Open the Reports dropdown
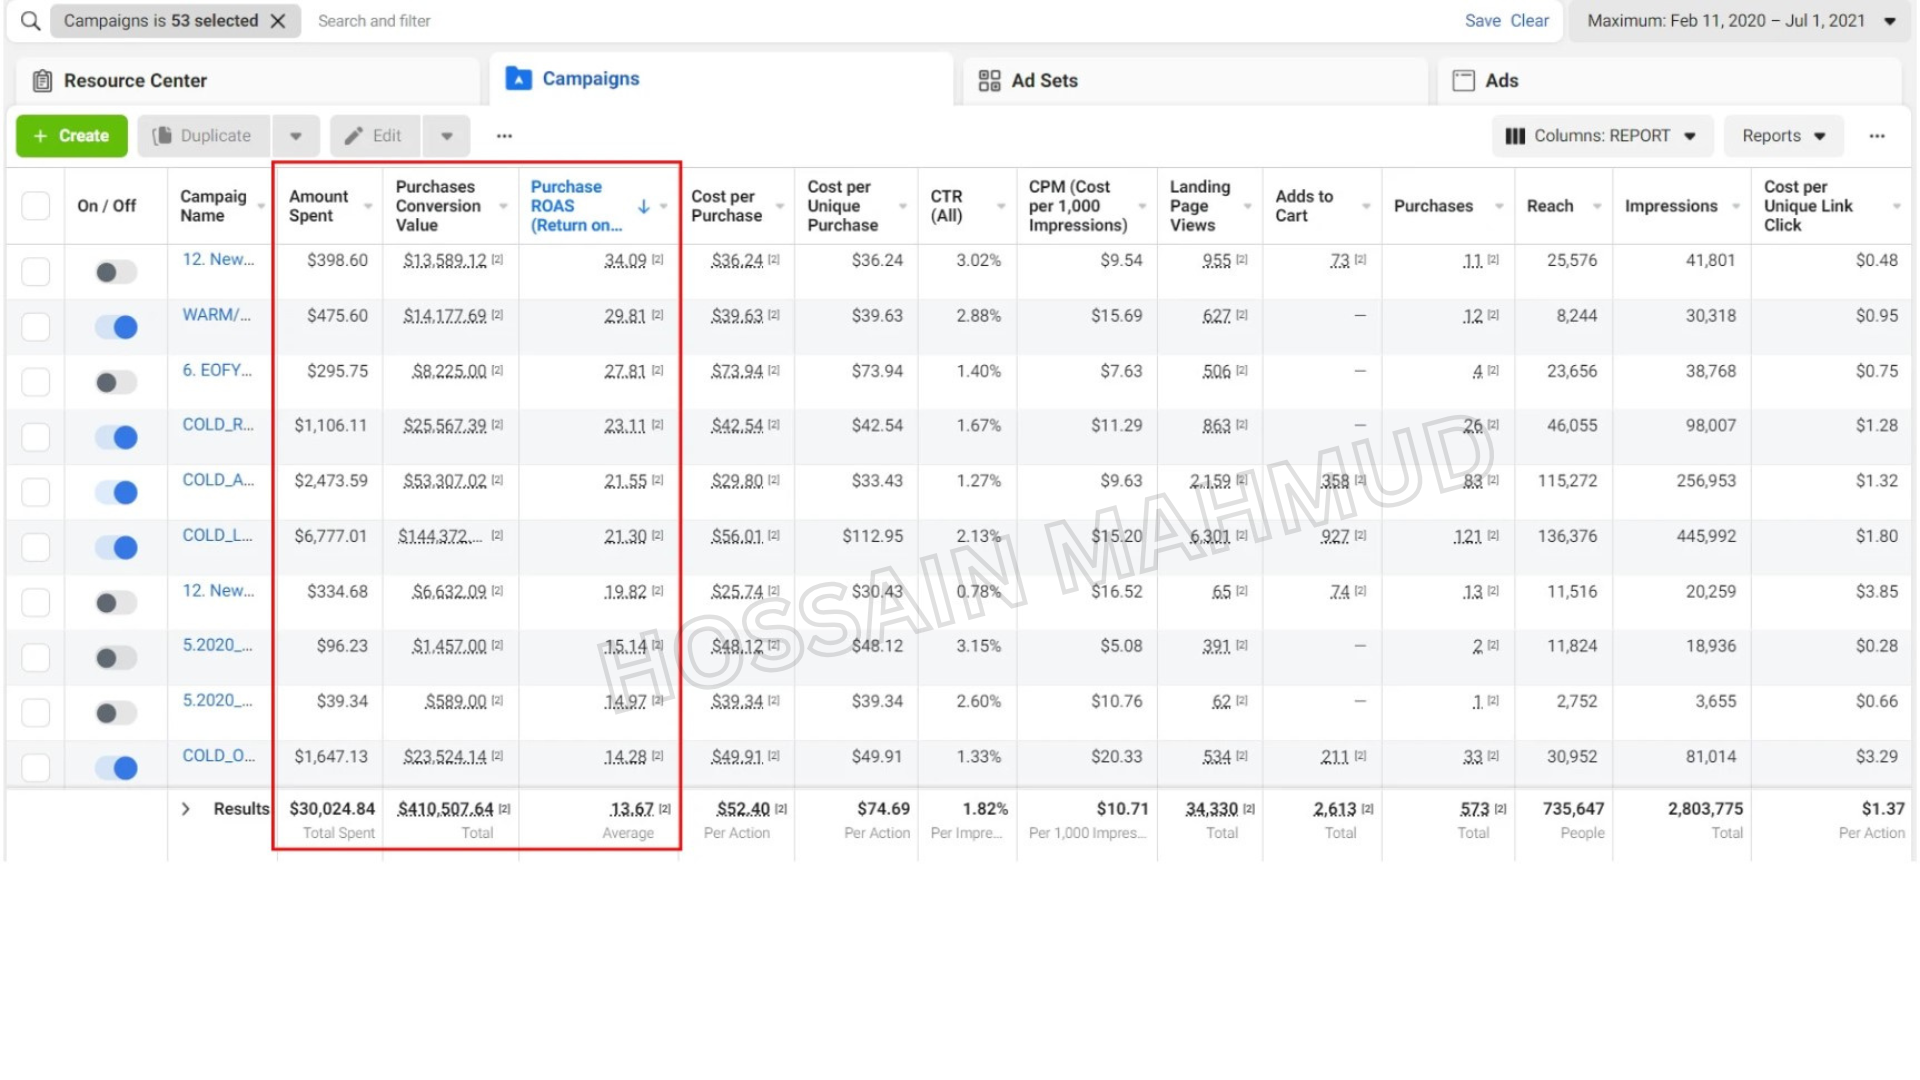Screen dimensions: 1920x1080 (1784, 136)
